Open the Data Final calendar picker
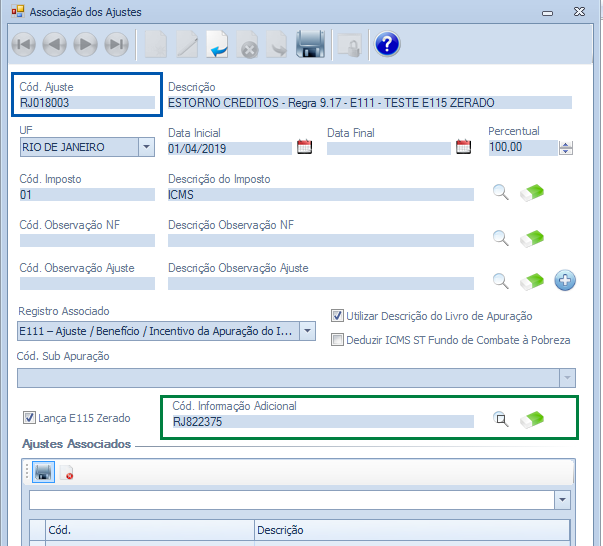 [463, 147]
